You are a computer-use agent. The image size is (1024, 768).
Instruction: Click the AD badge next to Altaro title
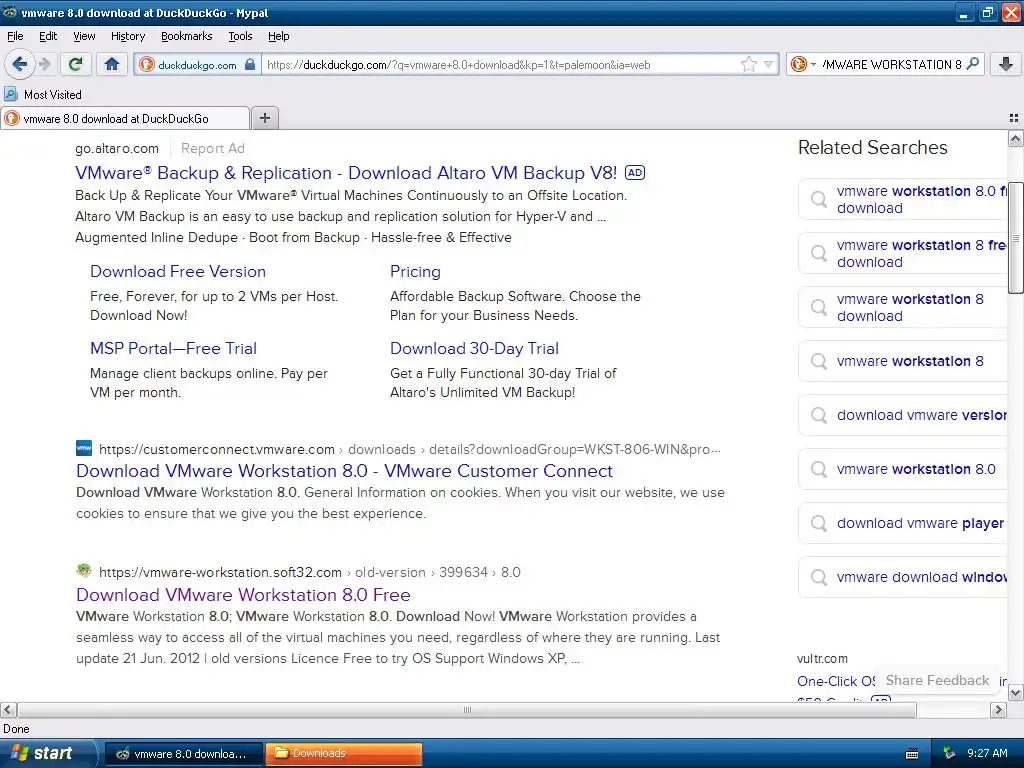point(635,172)
